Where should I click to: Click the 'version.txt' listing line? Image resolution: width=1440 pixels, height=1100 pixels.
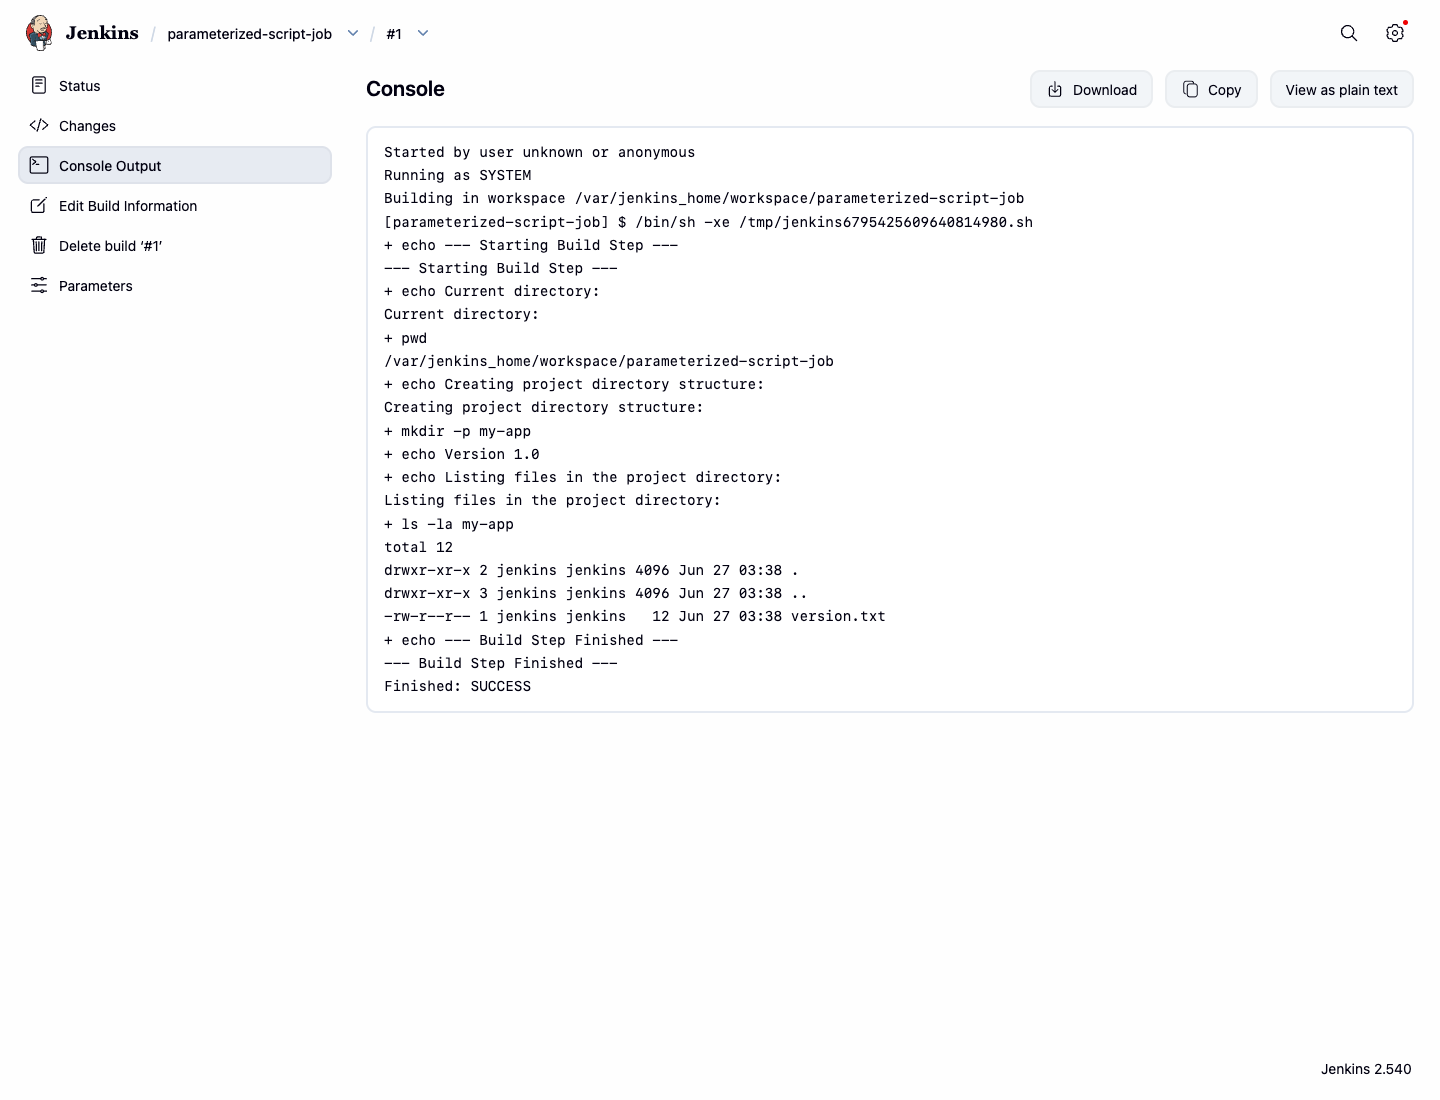click(x=634, y=616)
